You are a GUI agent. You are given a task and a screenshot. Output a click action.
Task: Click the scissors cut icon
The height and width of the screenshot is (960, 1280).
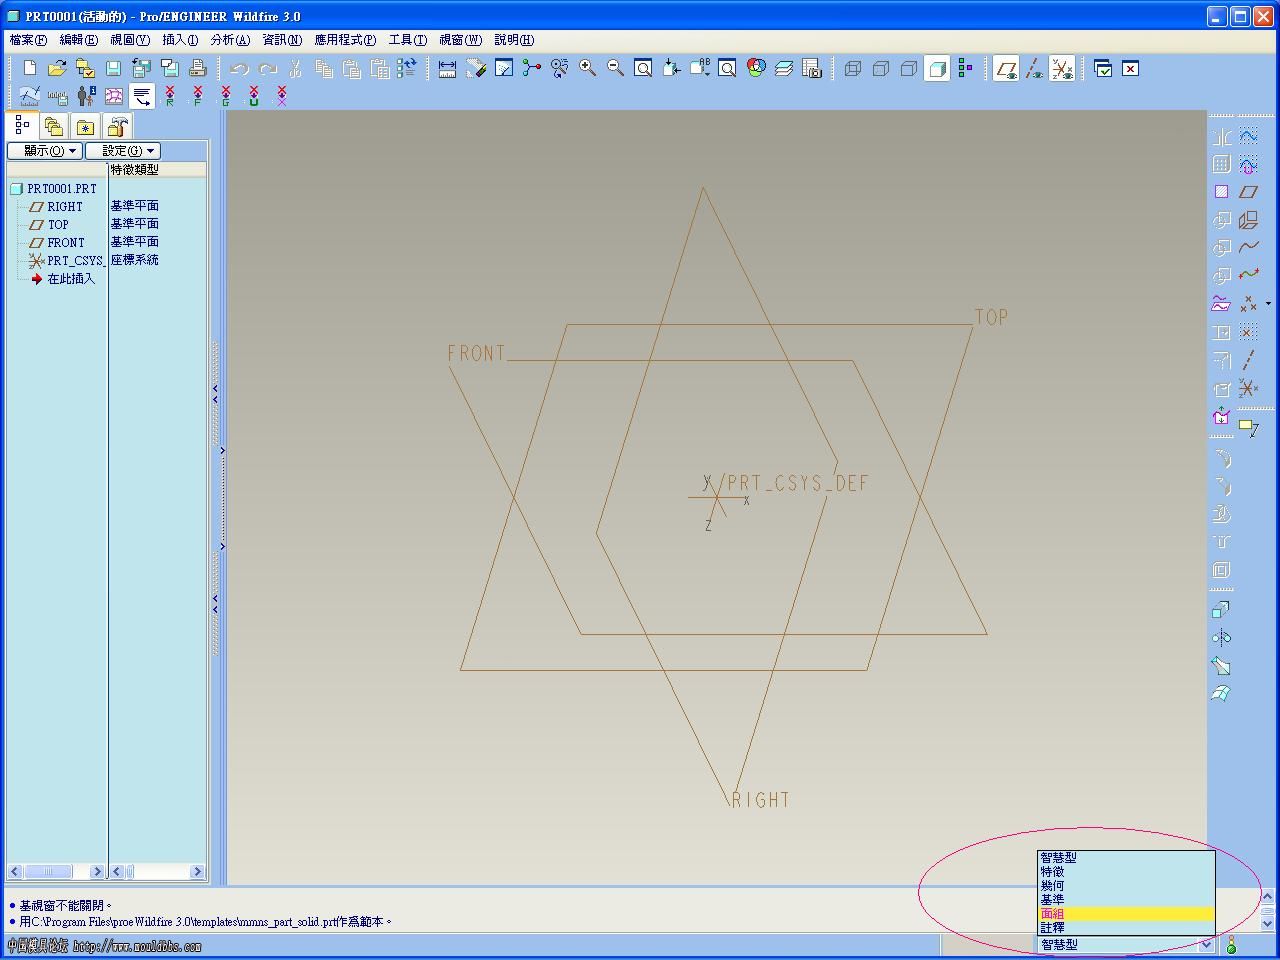[295, 68]
